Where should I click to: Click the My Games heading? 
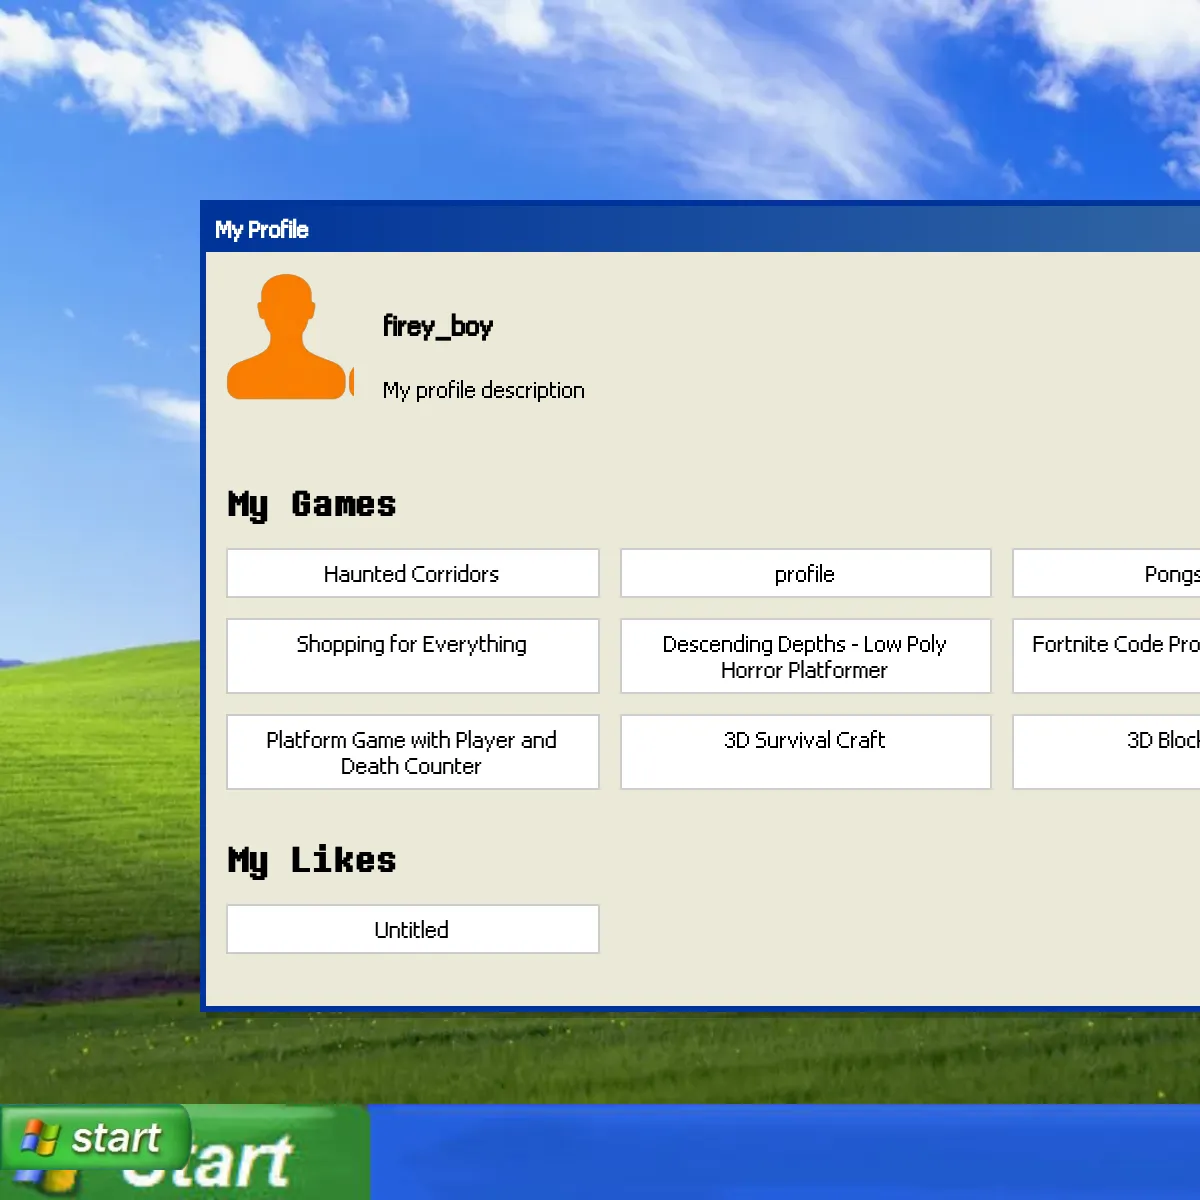click(x=312, y=504)
